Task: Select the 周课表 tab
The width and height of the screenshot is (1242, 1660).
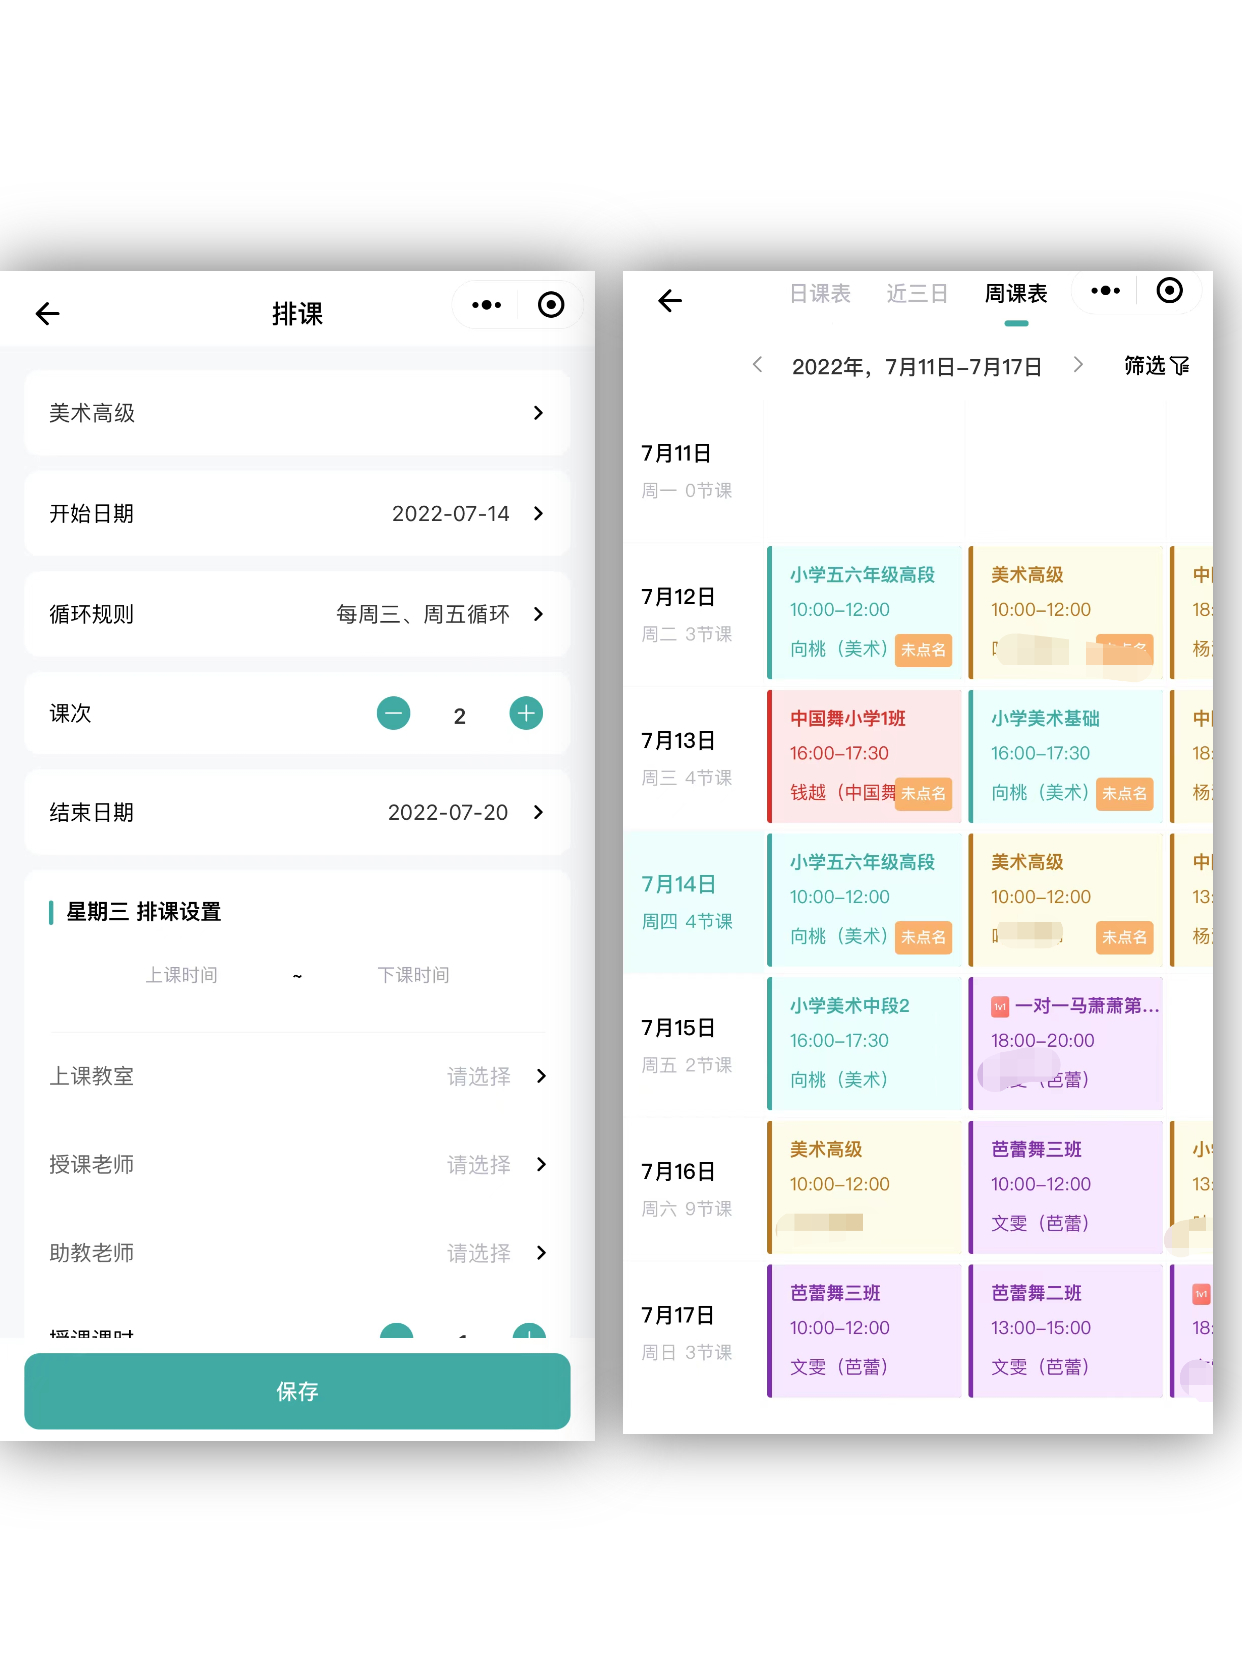Action: 1016,294
